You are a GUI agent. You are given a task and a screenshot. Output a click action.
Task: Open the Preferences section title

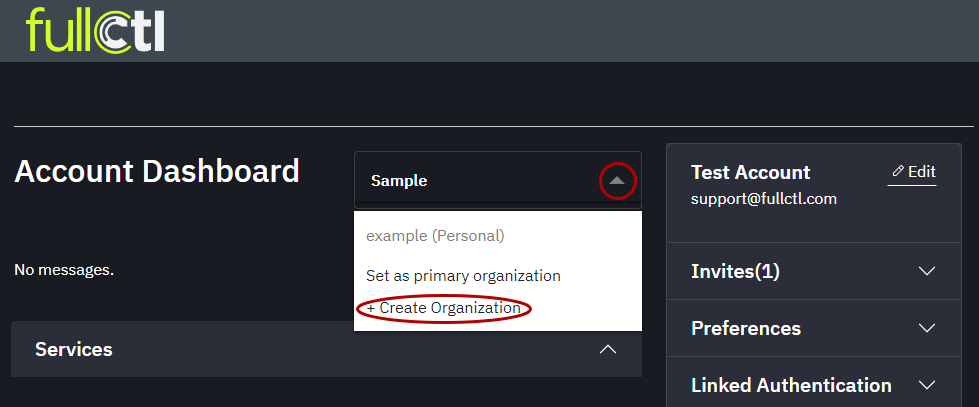746,328
